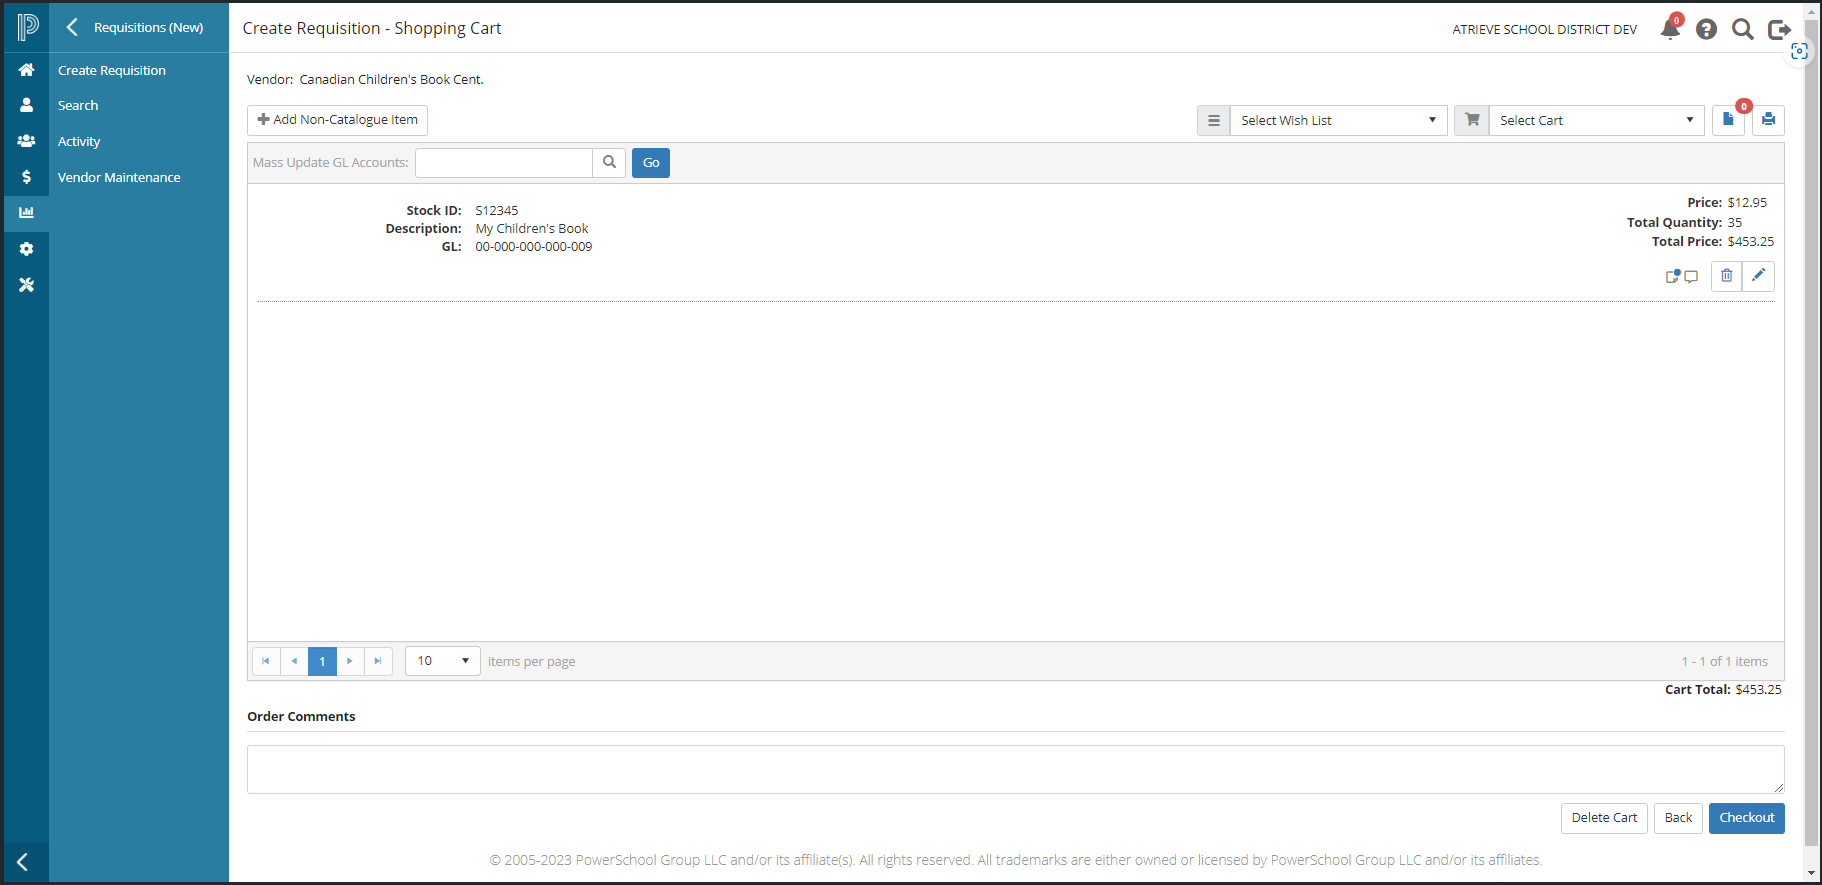Click Add Non-Catalogue Item button
The image size is (1822, 885).
coord(337,120)
